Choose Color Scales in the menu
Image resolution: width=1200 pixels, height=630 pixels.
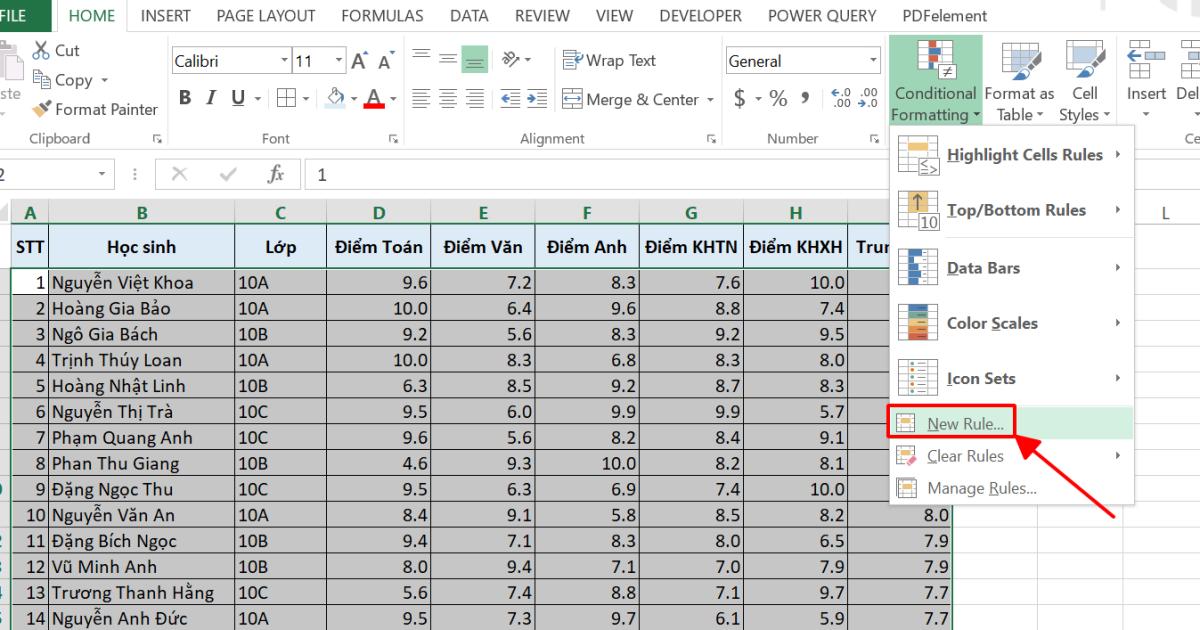[x=990, y=323]
